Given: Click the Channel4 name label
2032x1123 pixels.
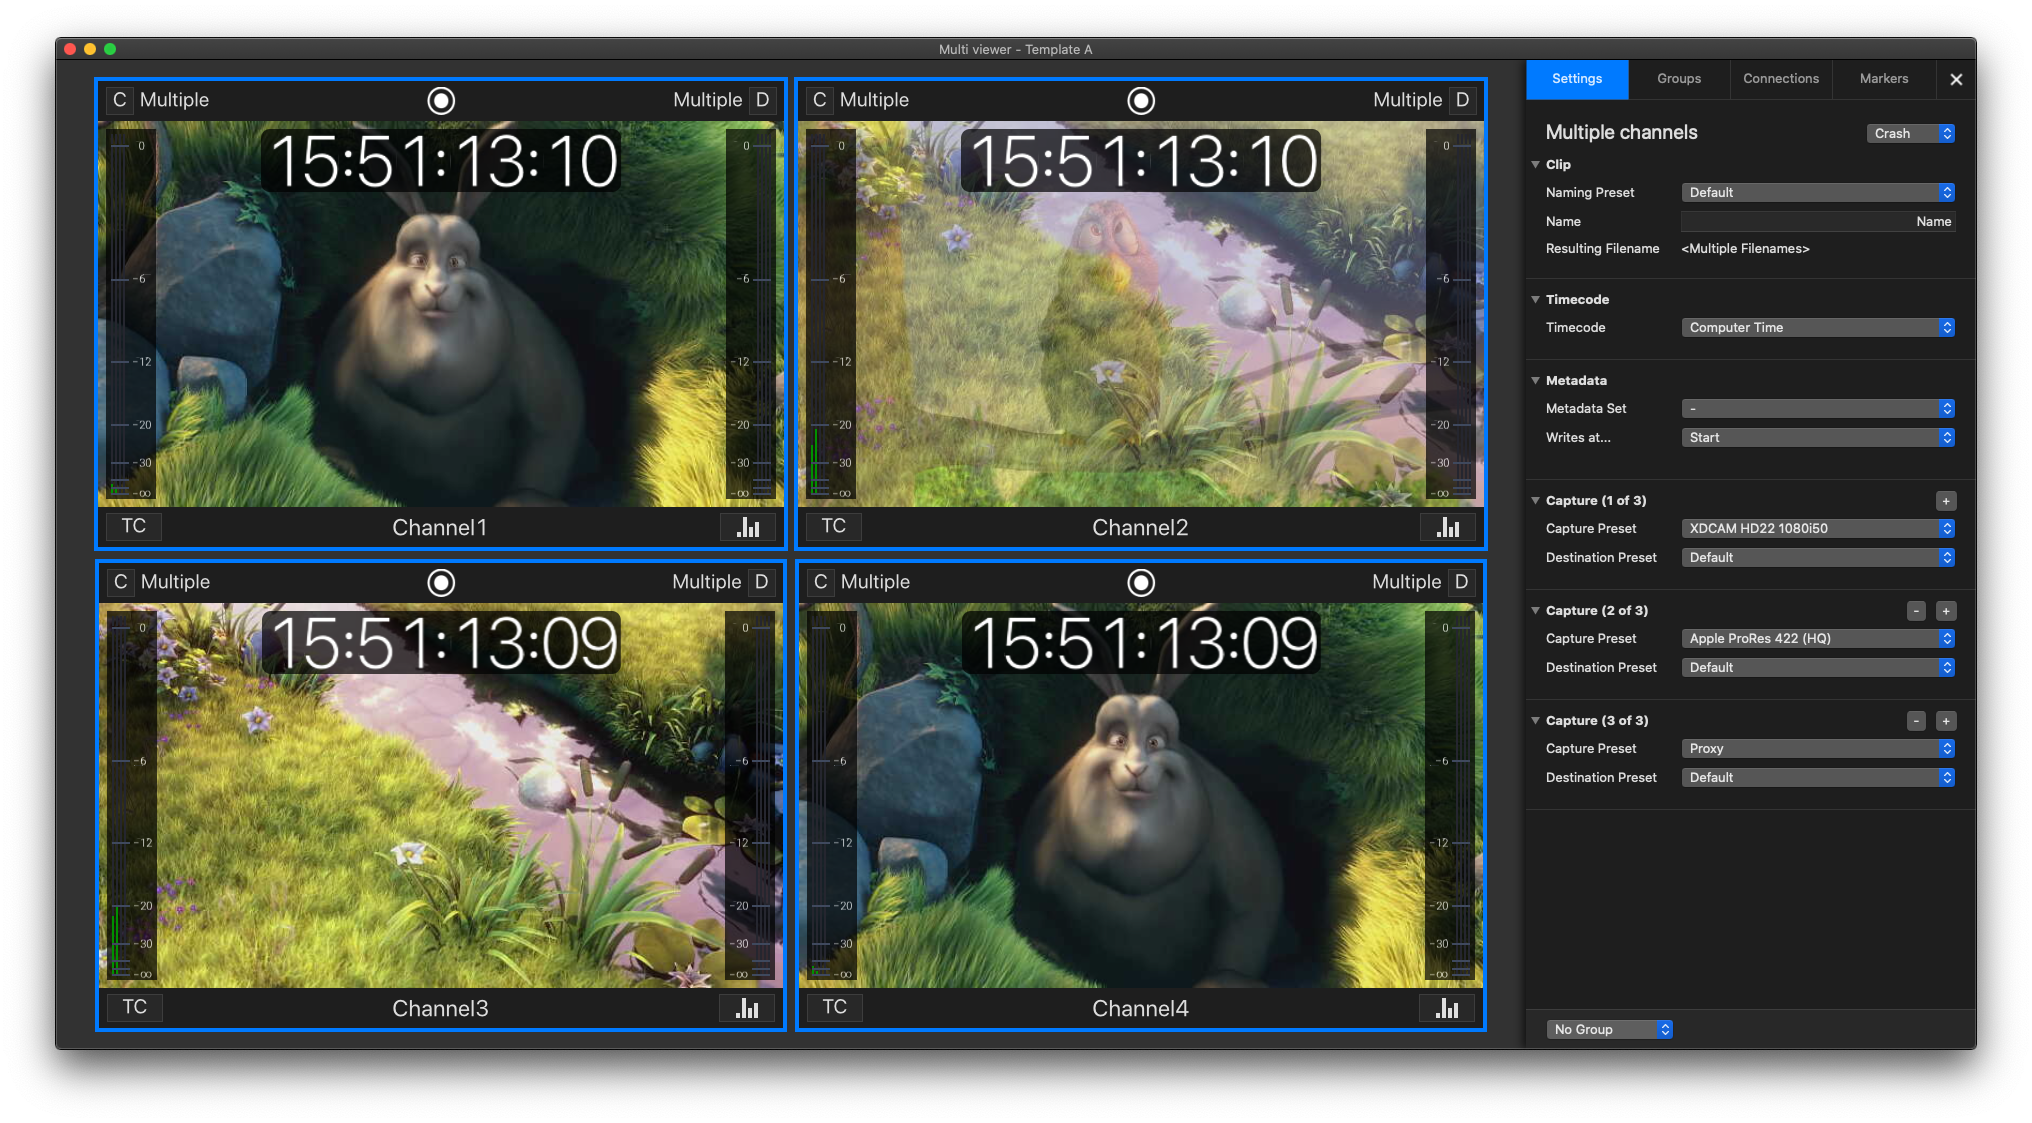Looking at the screenshot, I should click(1140, 1008).
